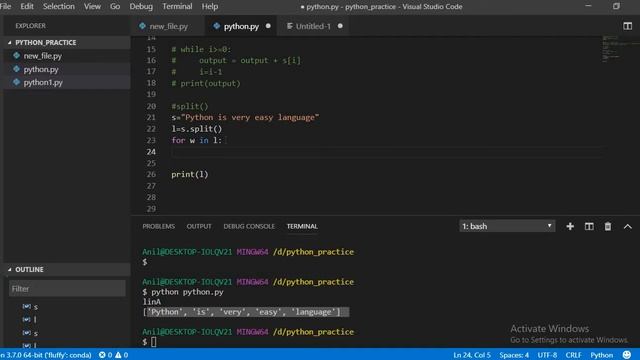Screen dimensions: 640x360
Task: Kill terminal with trash icon
Action: (608, 227)
